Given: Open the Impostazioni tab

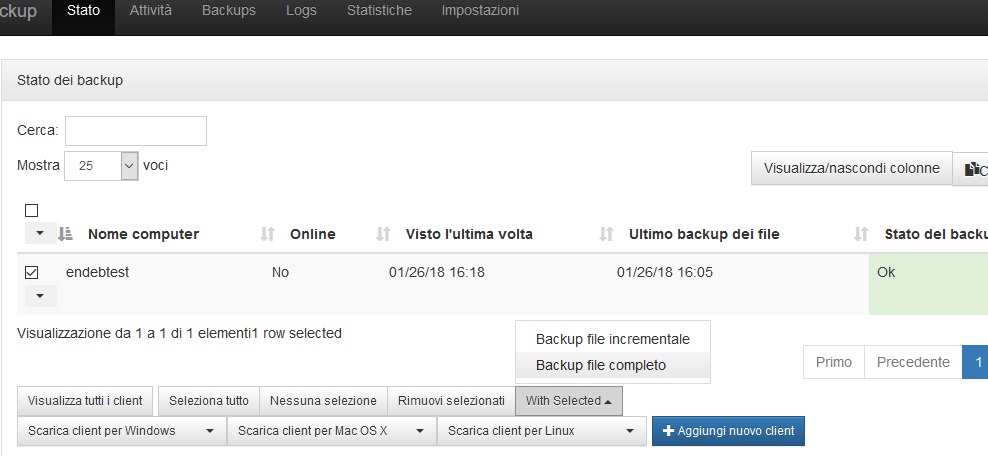Looking at the screenshot, I should tap(480, 11).
